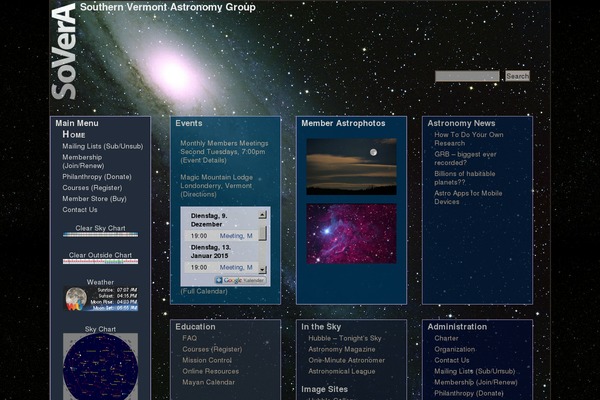
Task: Click the Member Astrophotos heading
Action: pos(343,123)
